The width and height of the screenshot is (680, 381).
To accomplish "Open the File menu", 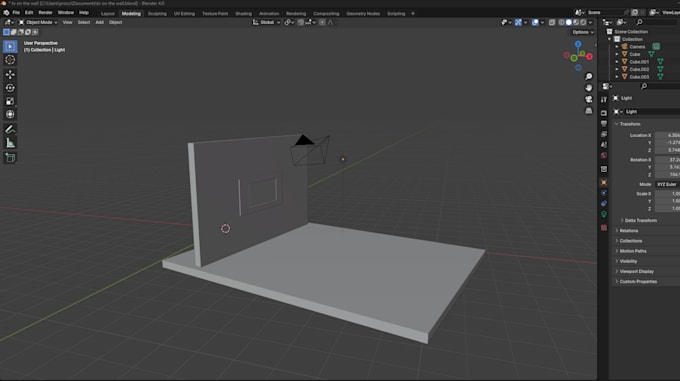I will pos(16,13).
